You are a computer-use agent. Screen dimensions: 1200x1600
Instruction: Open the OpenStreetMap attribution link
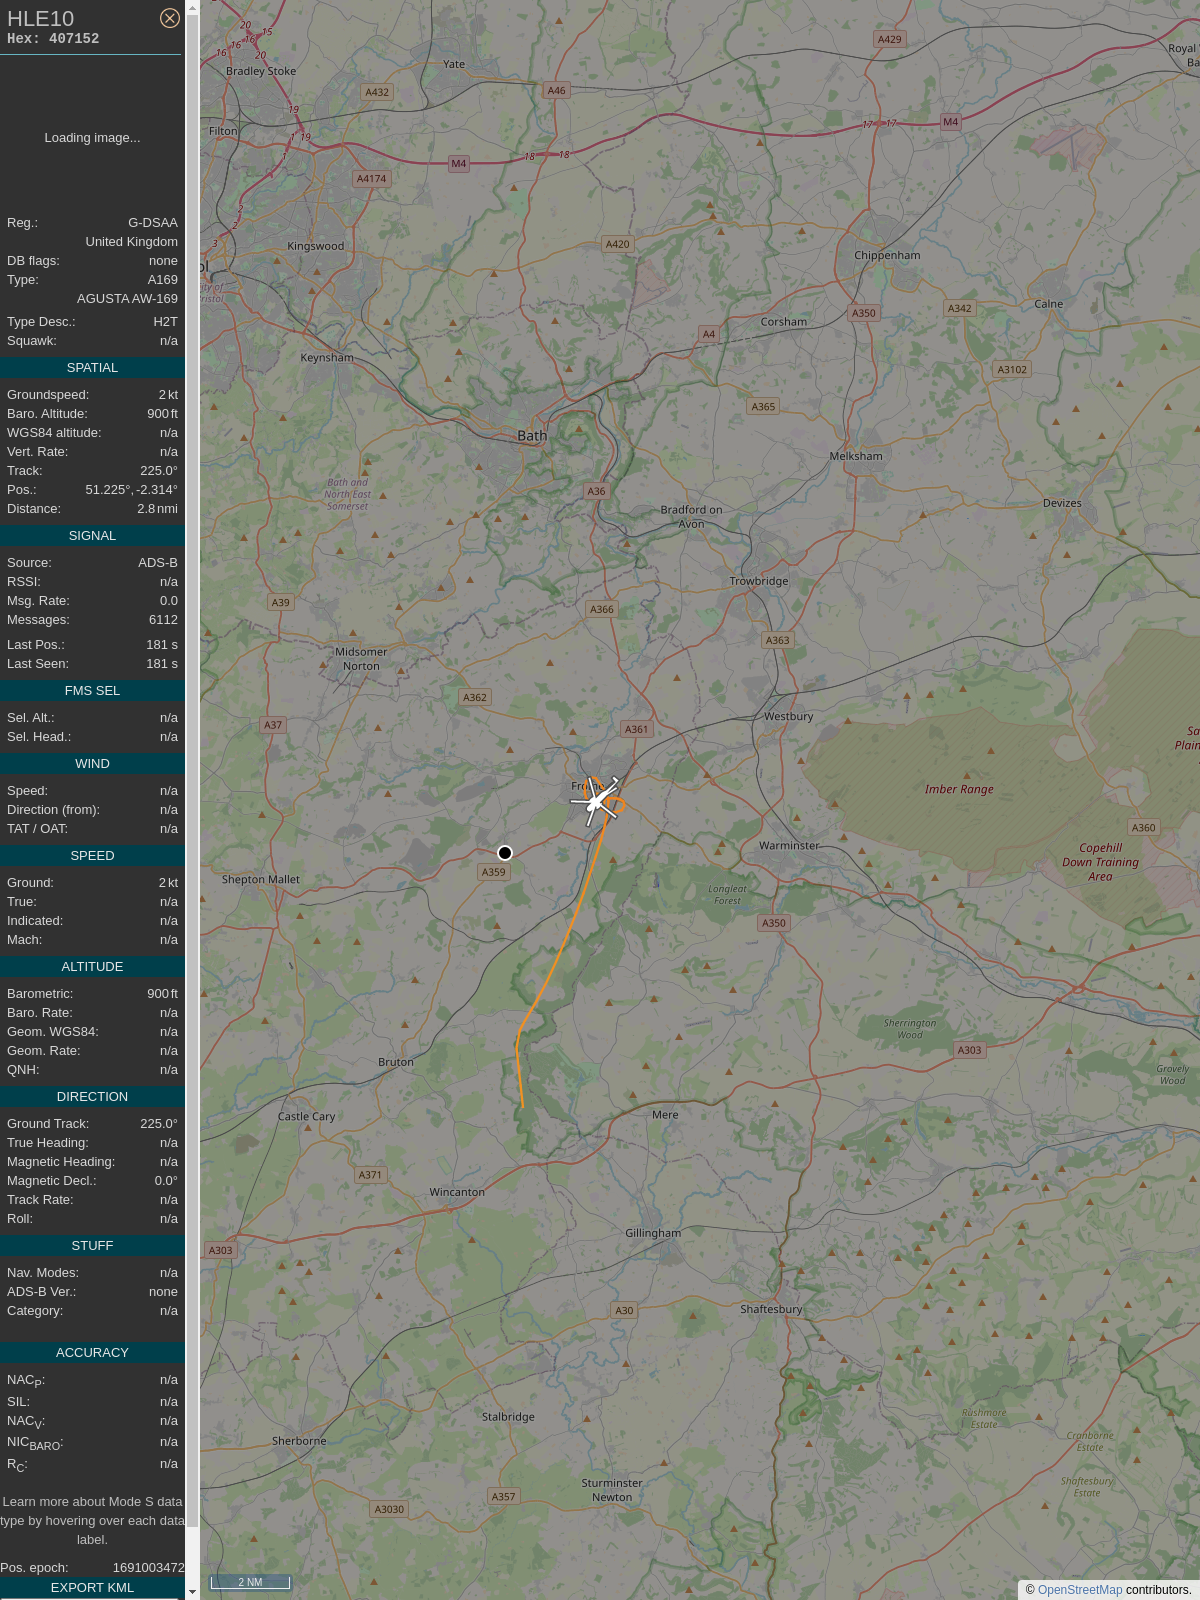[x=1080, y=1590]
